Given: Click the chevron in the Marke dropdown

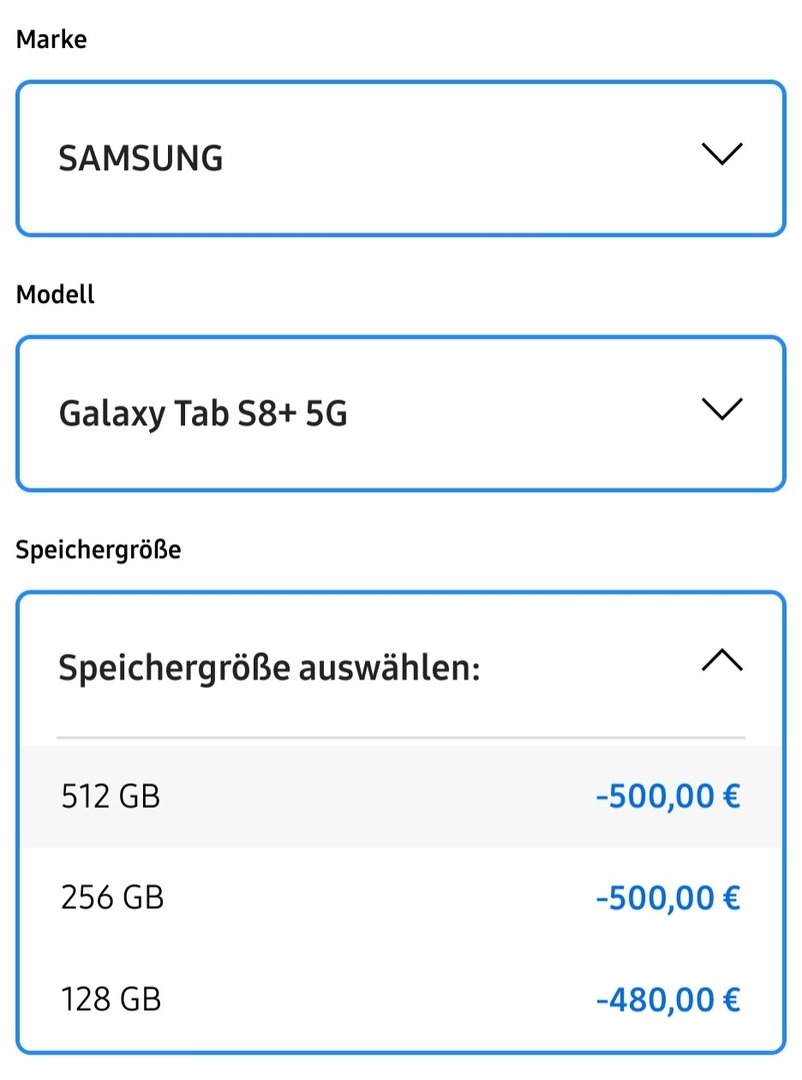Looking at the screenshot, I should tap(722, 155).
